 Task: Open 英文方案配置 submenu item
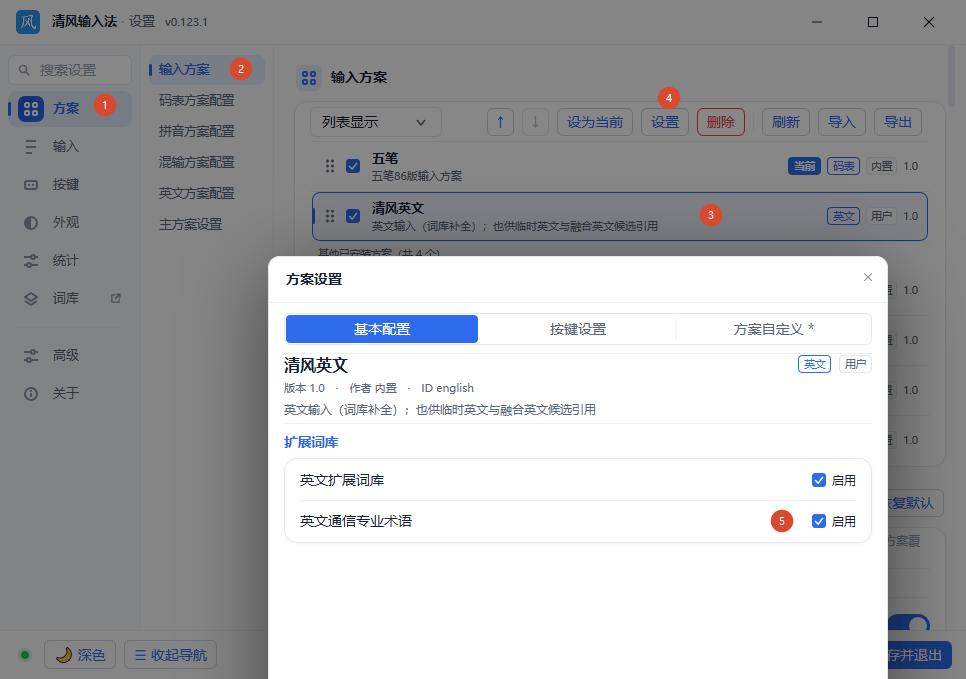pyautogui.click(x=197, y=193)
